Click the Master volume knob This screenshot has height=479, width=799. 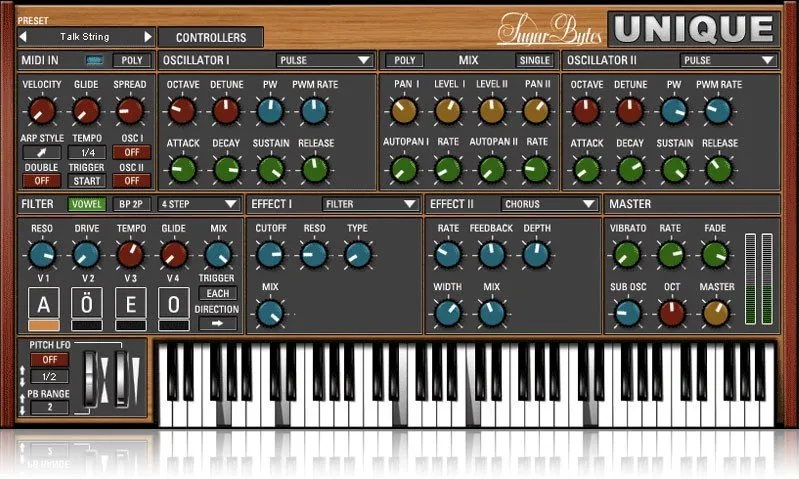pos(716,313)
